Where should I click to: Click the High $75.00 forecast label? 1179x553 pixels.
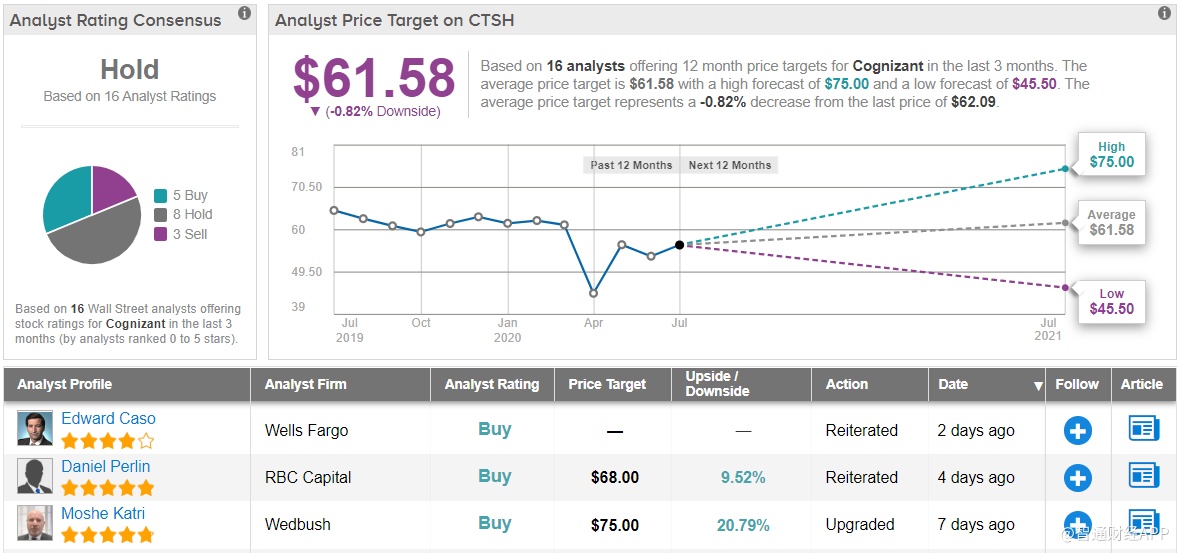point(1111,155)
